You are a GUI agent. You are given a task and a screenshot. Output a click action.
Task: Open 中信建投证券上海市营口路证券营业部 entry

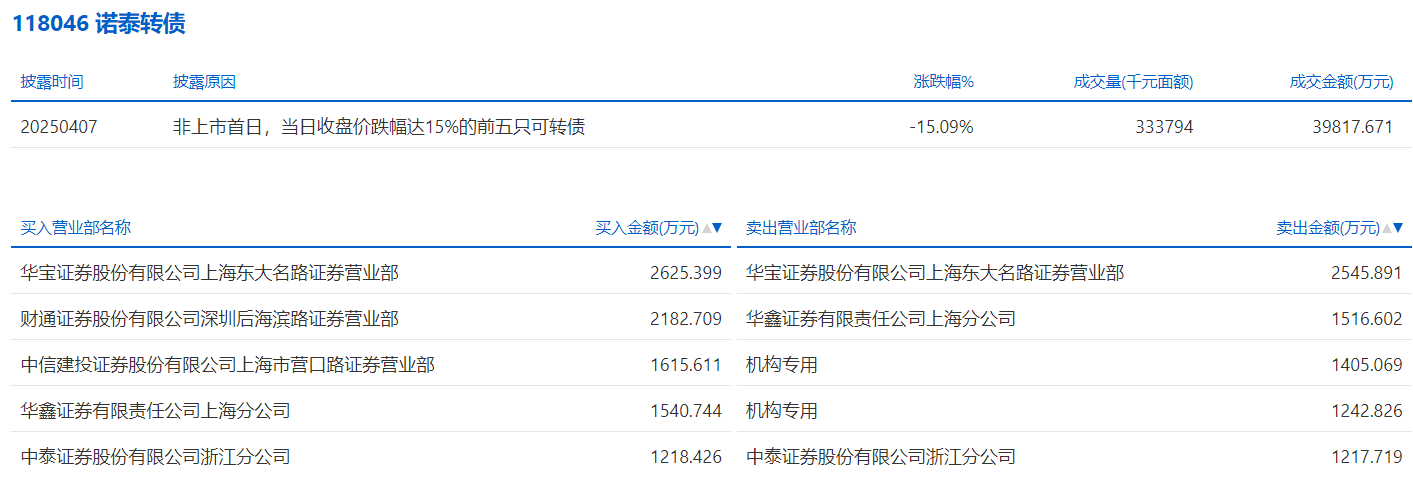(228, 365)
